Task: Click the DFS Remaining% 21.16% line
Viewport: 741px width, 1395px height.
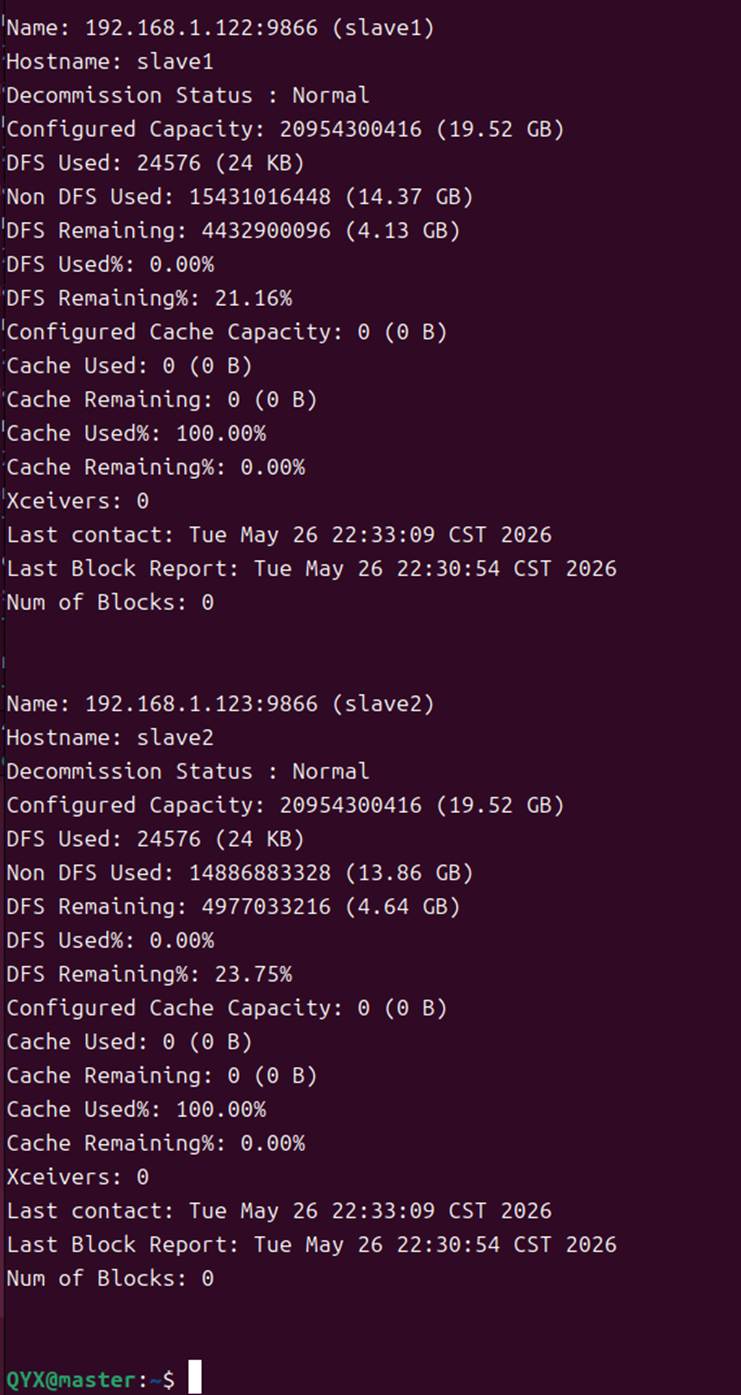Action: coord(149,298)
